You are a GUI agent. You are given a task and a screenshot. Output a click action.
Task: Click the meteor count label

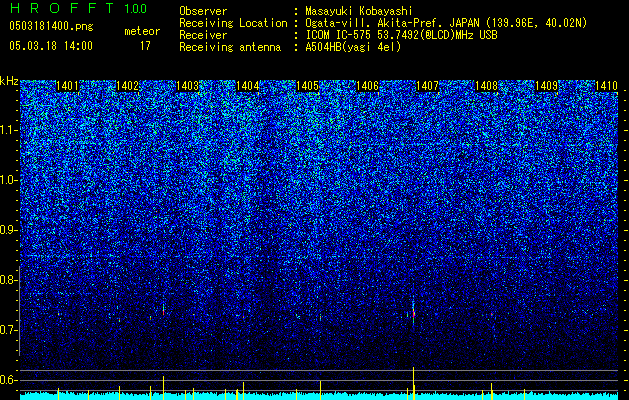pos(142,31)
